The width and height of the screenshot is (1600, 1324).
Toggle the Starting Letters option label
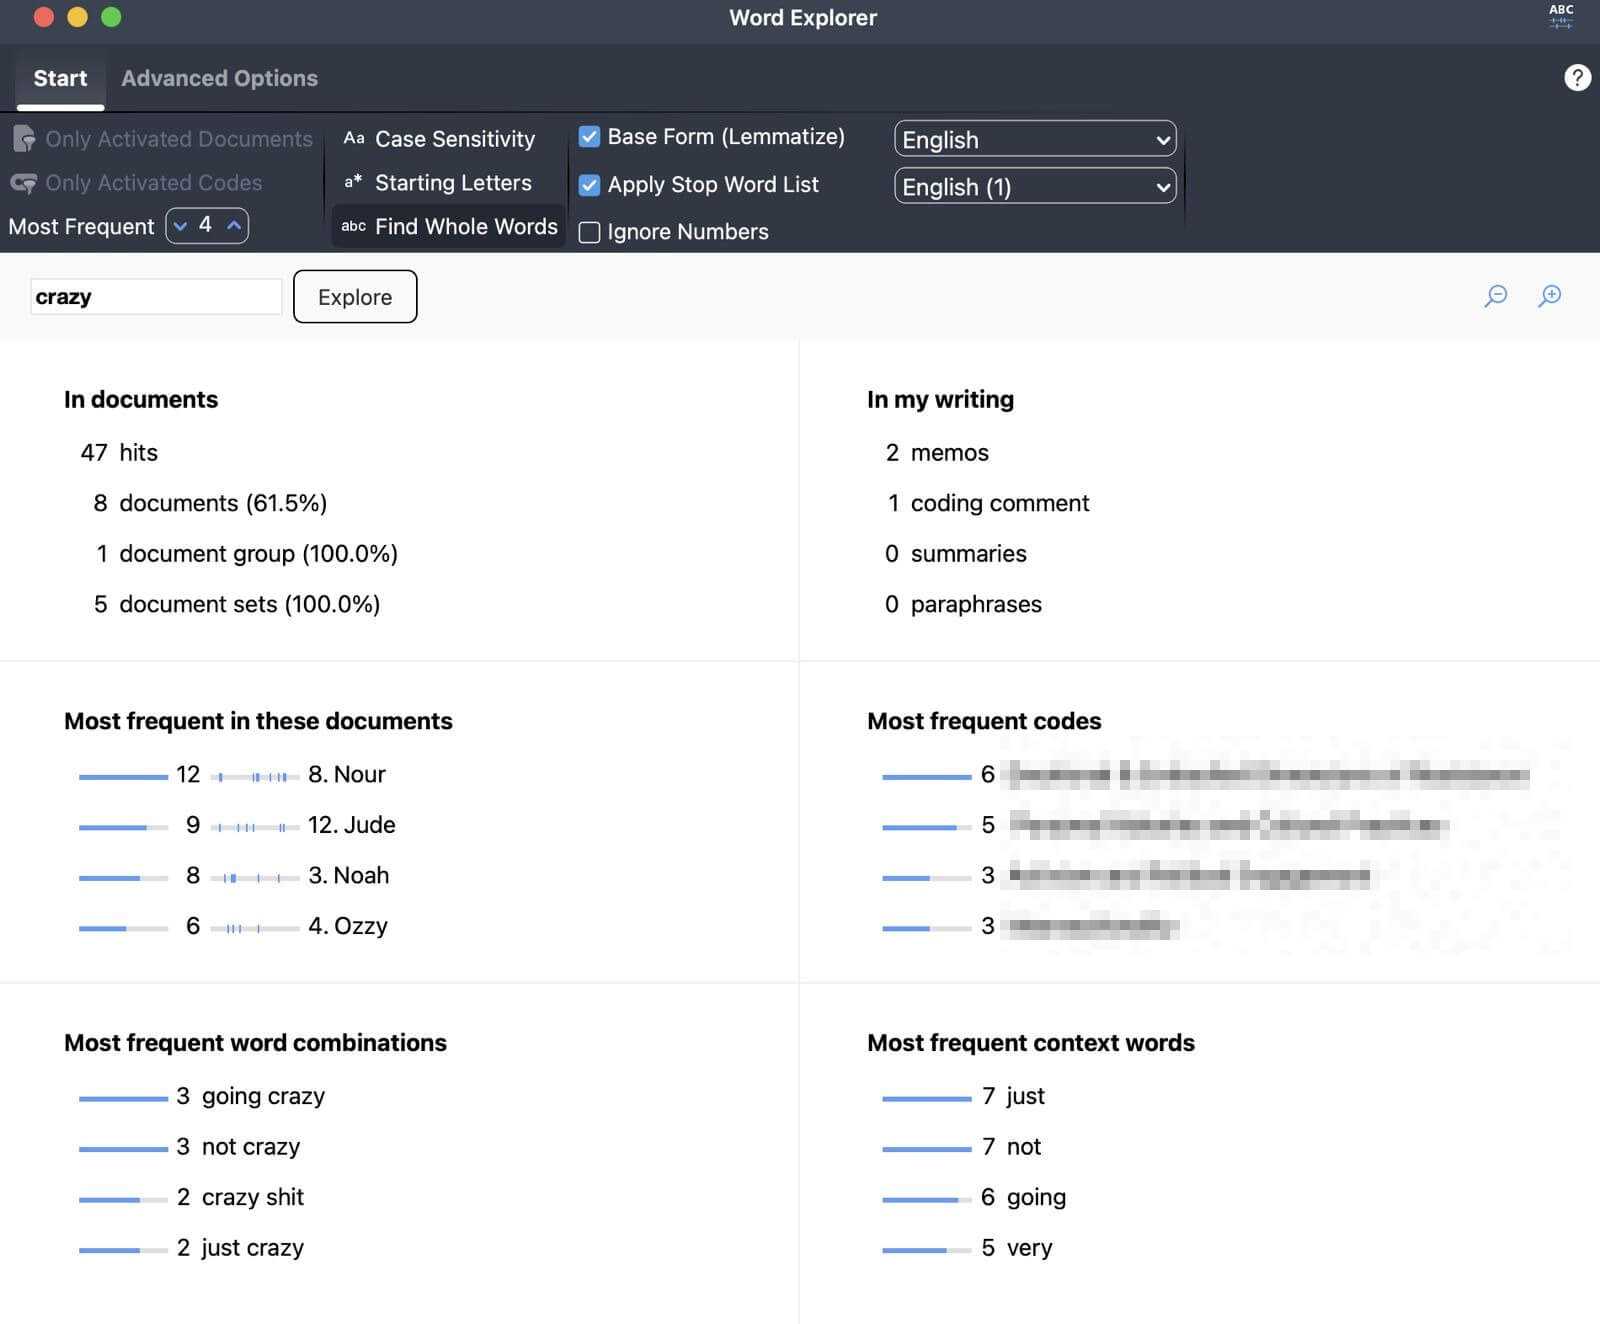pos(453,183)
